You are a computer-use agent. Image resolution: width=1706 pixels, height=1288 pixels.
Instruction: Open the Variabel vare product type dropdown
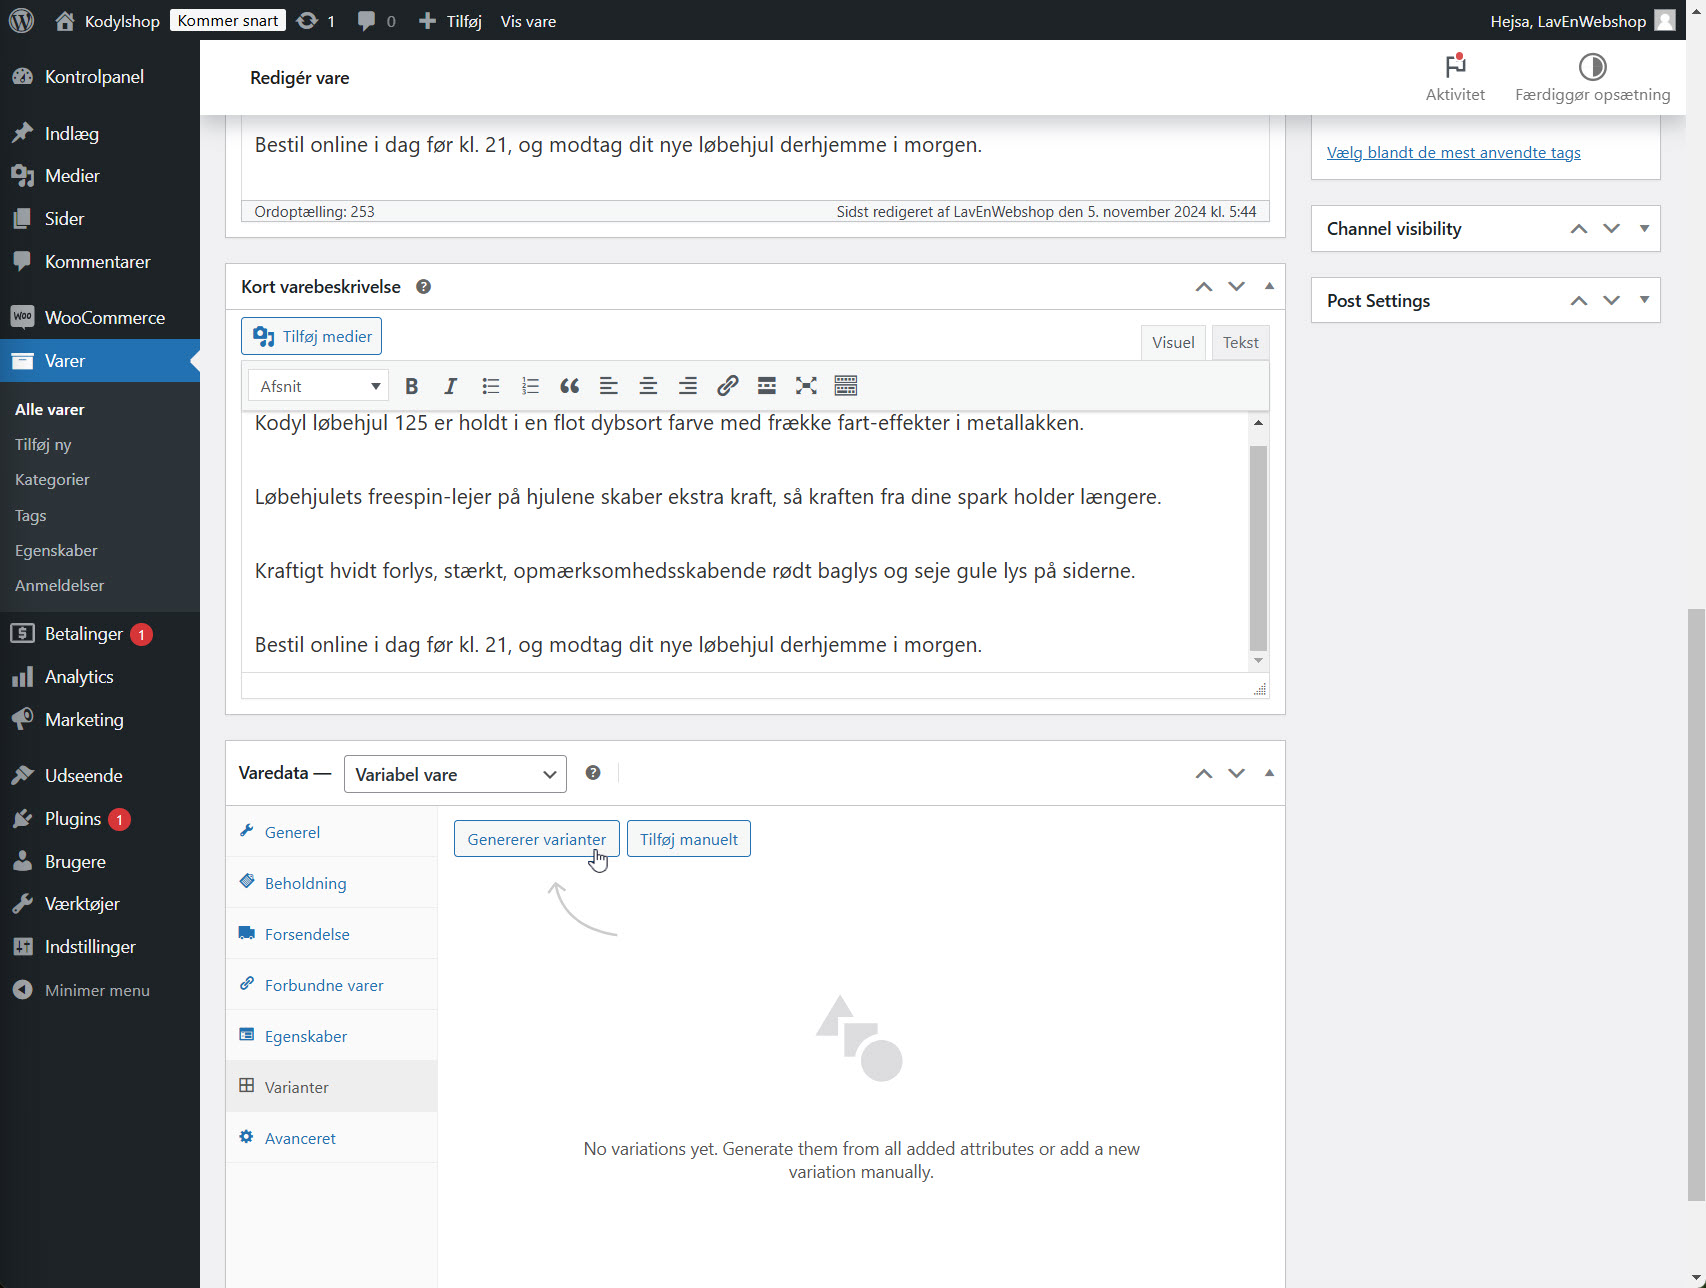(x=455, y=773)
